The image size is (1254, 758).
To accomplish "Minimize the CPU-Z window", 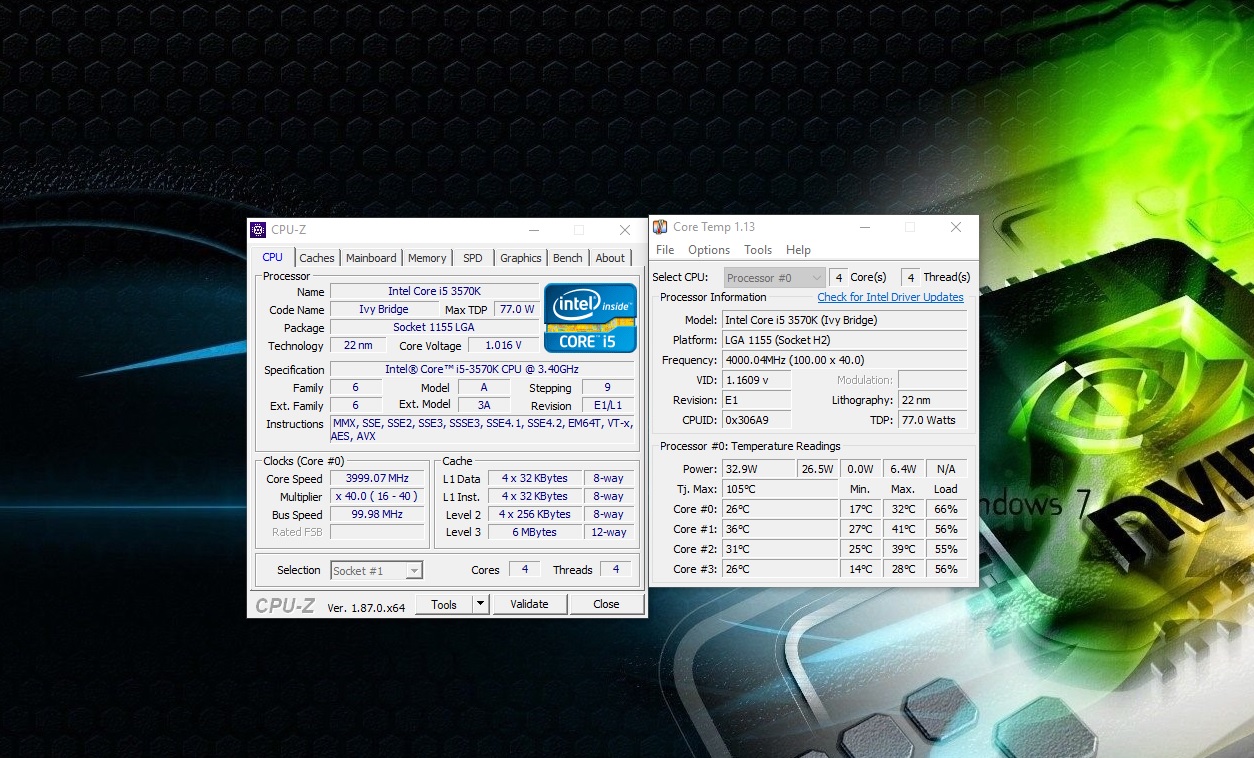I will tap(532, 230).
